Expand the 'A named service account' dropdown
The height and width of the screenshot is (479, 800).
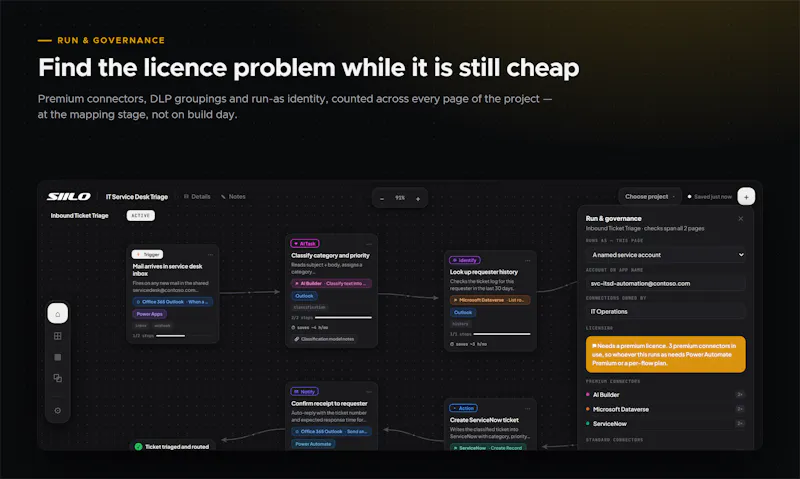point(665,255)
